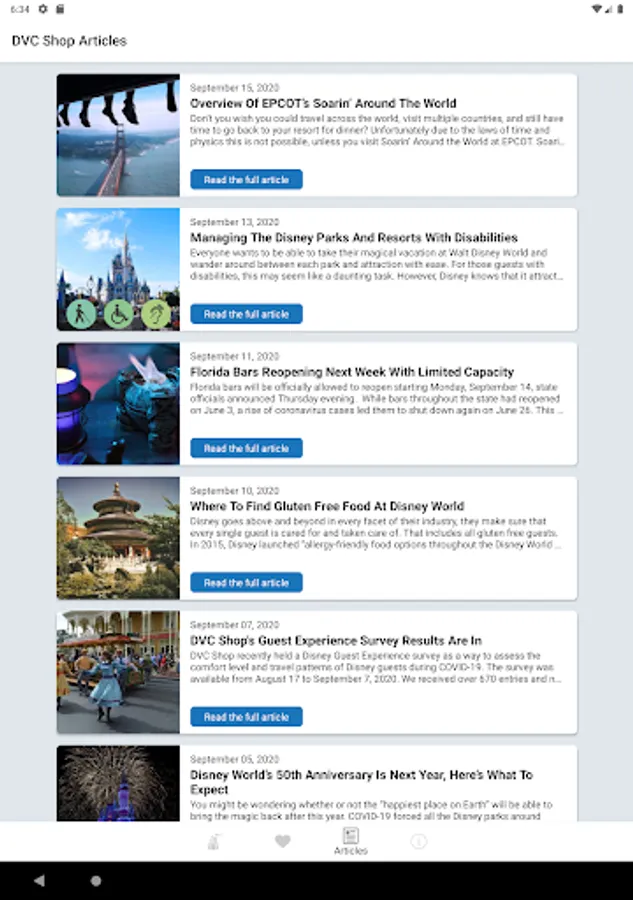Select the Articles tab
The image size is (633, 900).
351,841
